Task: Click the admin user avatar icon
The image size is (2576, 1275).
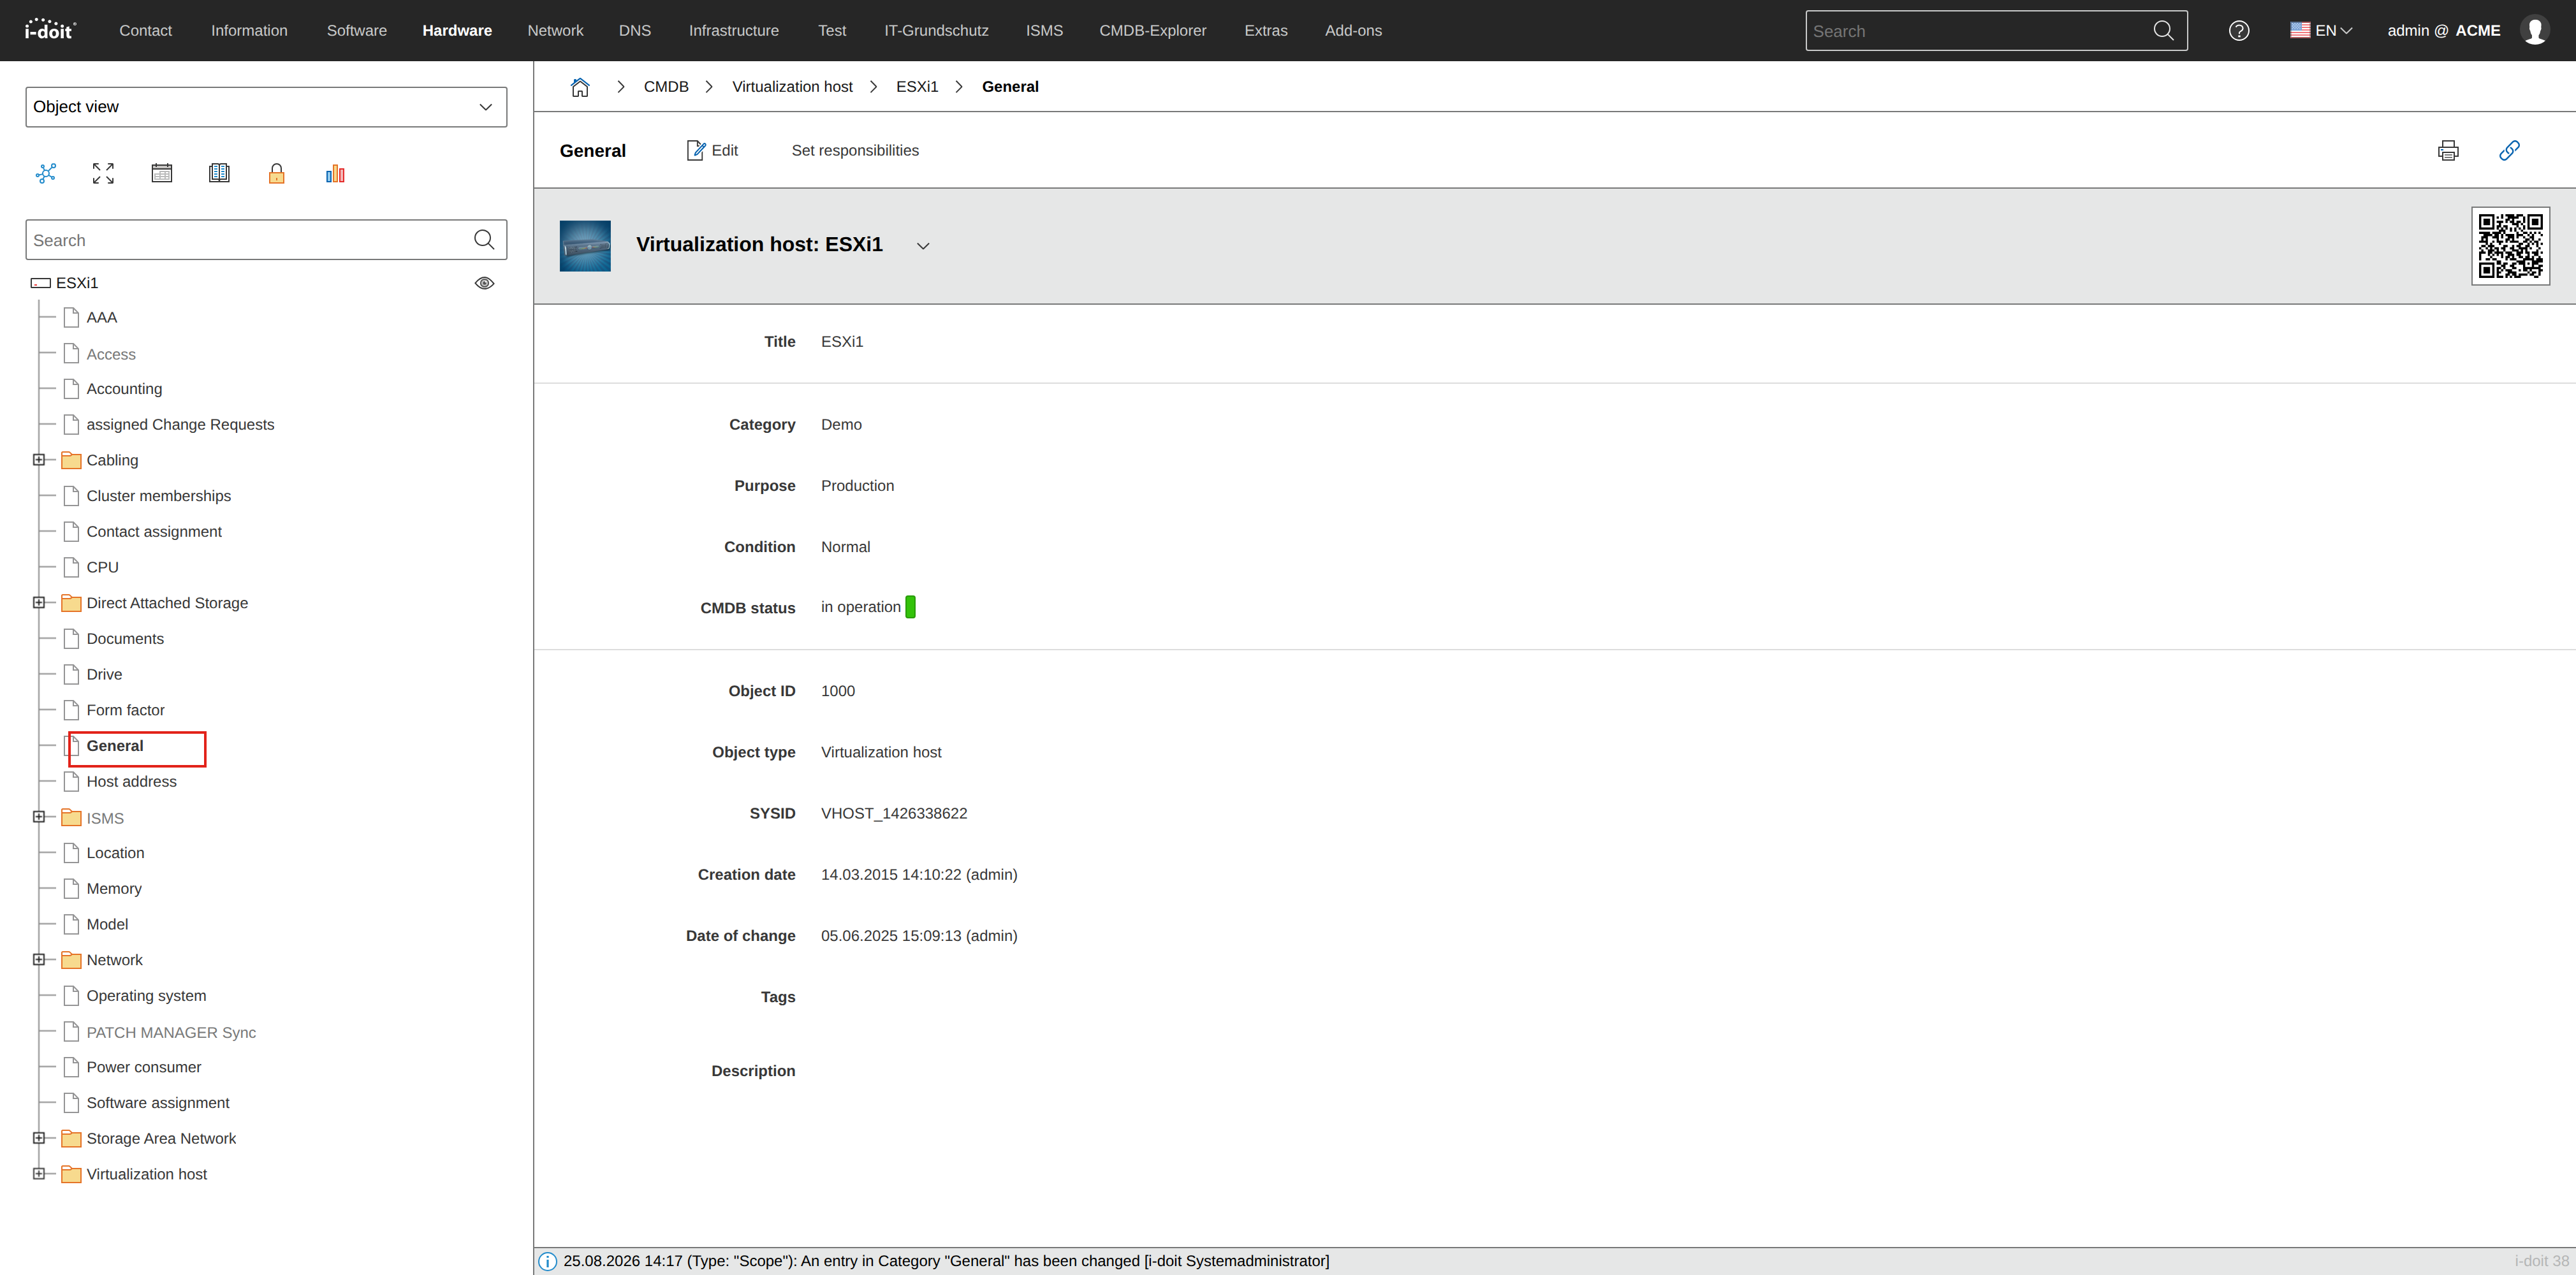Action: tap(2535, 31)
